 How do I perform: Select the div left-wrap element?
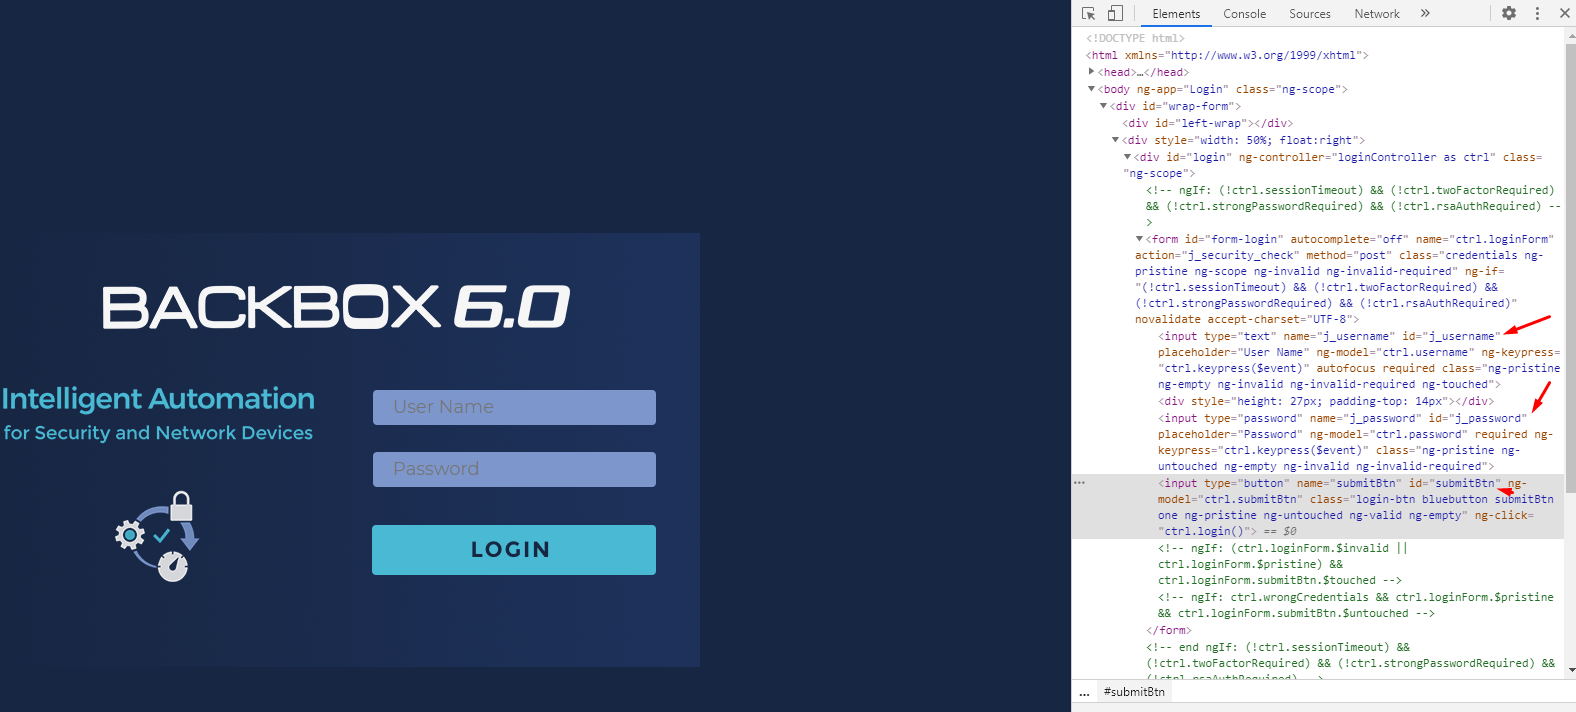(1207, 123)
